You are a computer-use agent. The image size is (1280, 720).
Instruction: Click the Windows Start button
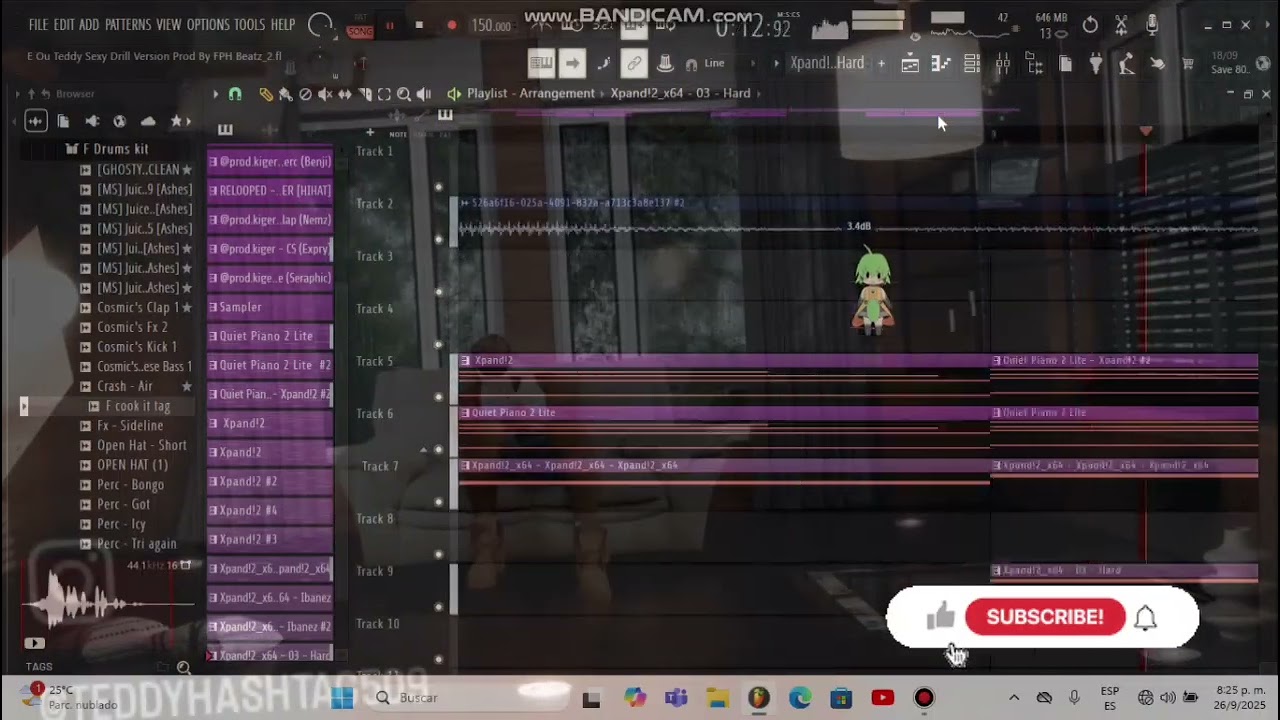pyautogui.click(x=342, y=698)
